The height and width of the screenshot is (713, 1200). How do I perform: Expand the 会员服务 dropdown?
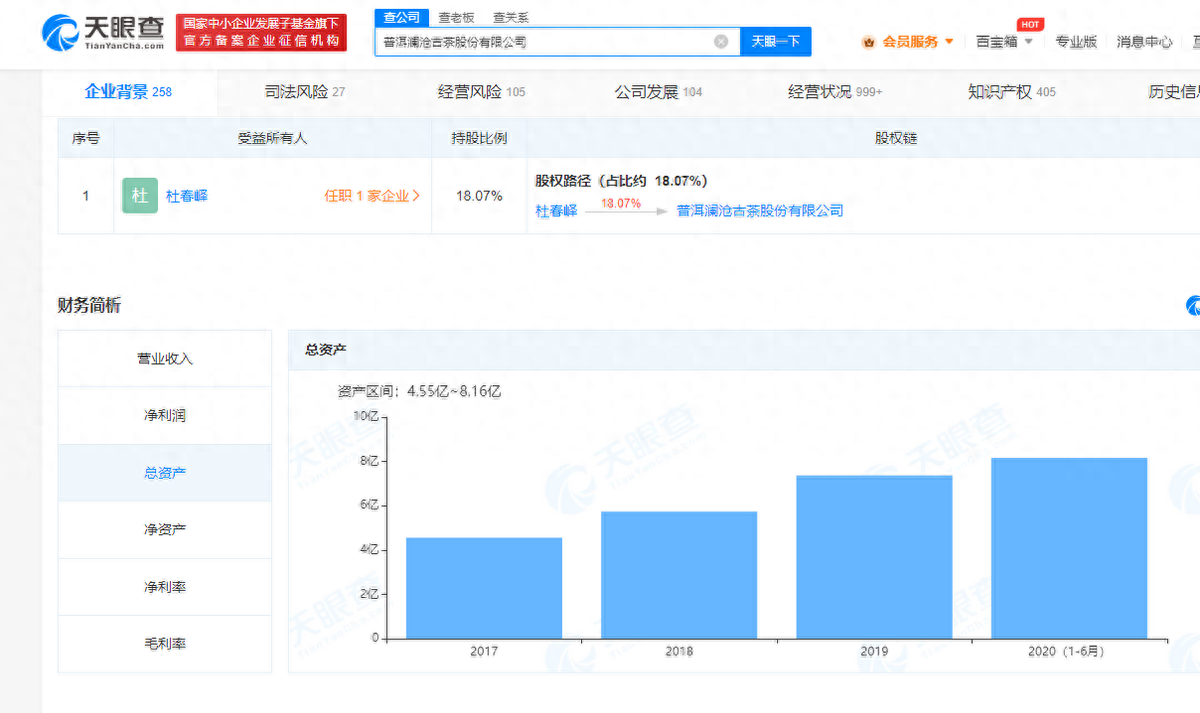click(x=948, y=42)
